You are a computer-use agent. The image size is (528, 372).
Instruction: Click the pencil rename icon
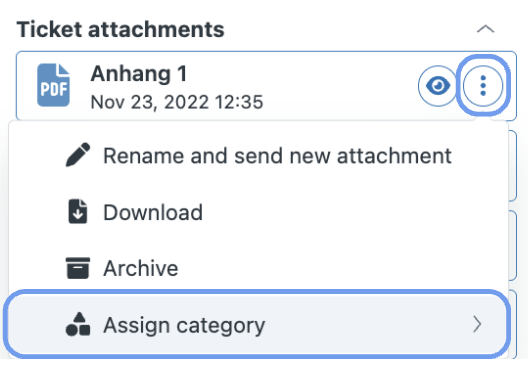click(x=78, y=155)
